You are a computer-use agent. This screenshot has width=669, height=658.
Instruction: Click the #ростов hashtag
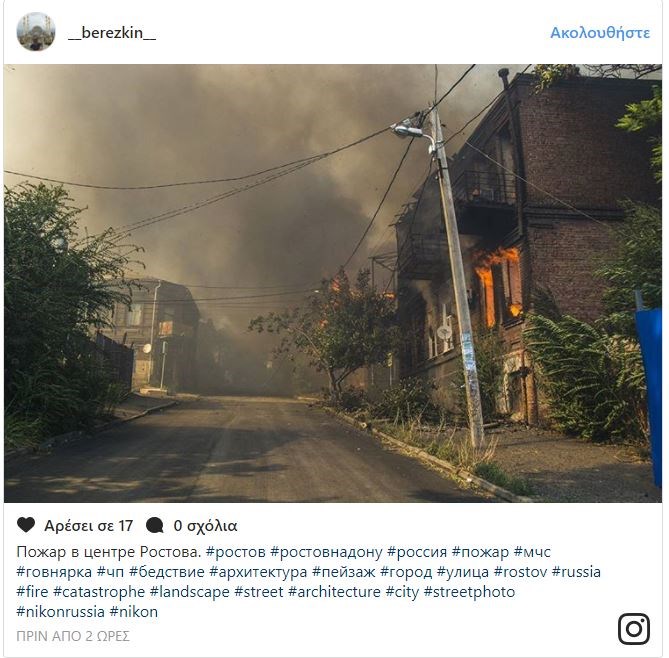(236, 552)
